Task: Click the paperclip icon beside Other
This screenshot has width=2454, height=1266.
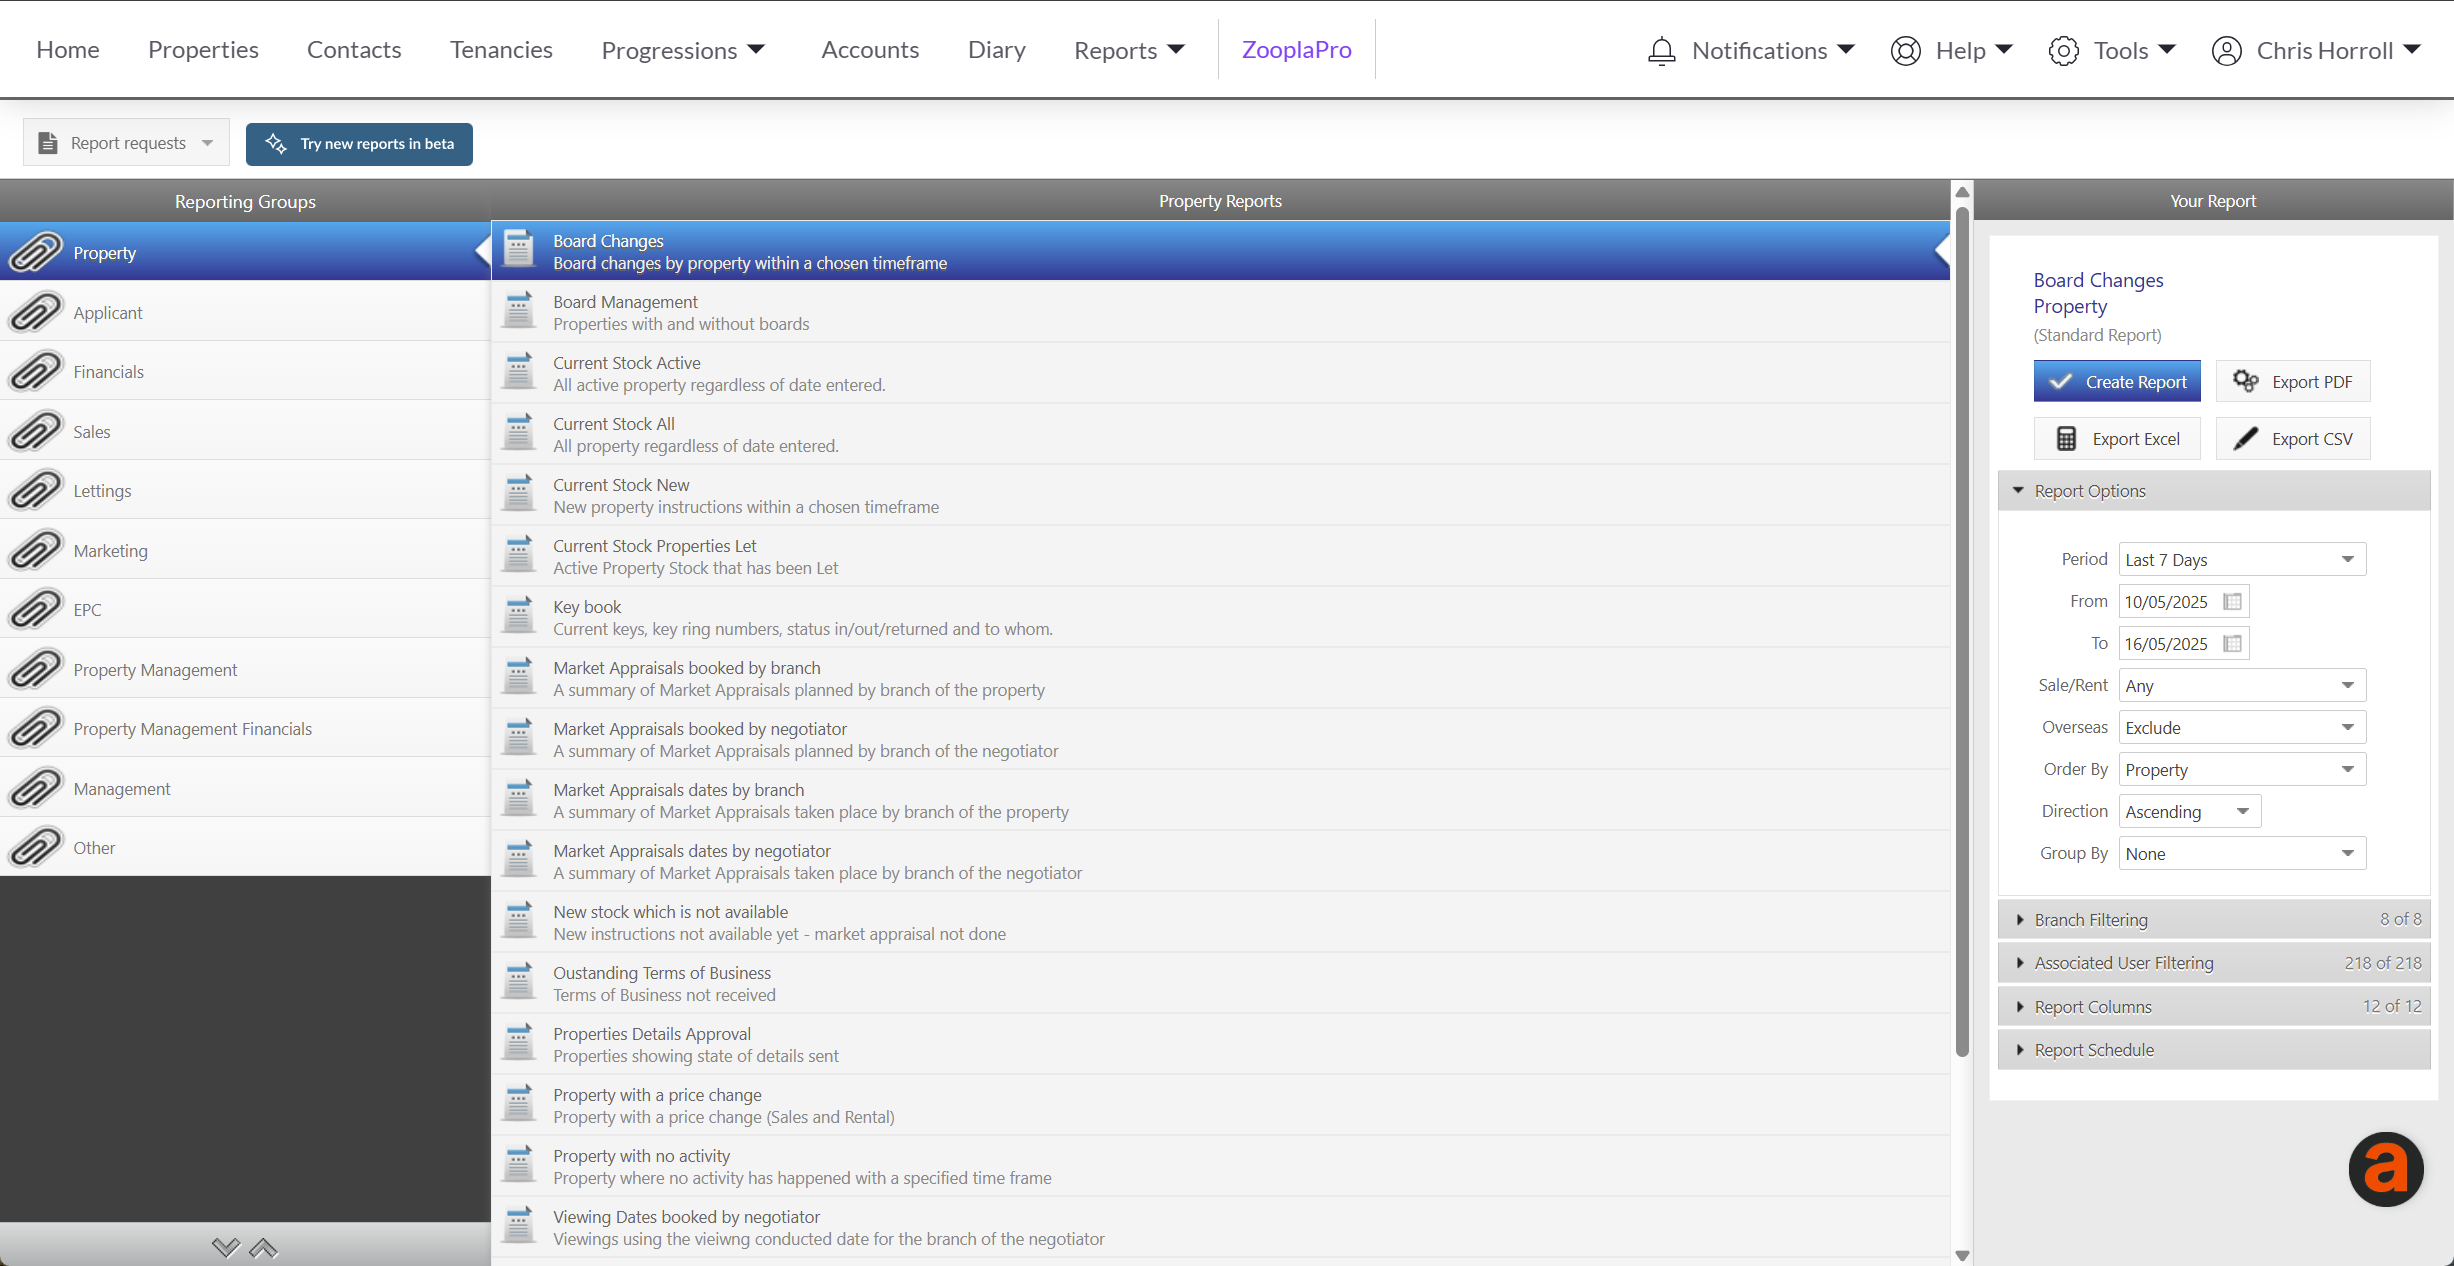Action: coord(35,848)
